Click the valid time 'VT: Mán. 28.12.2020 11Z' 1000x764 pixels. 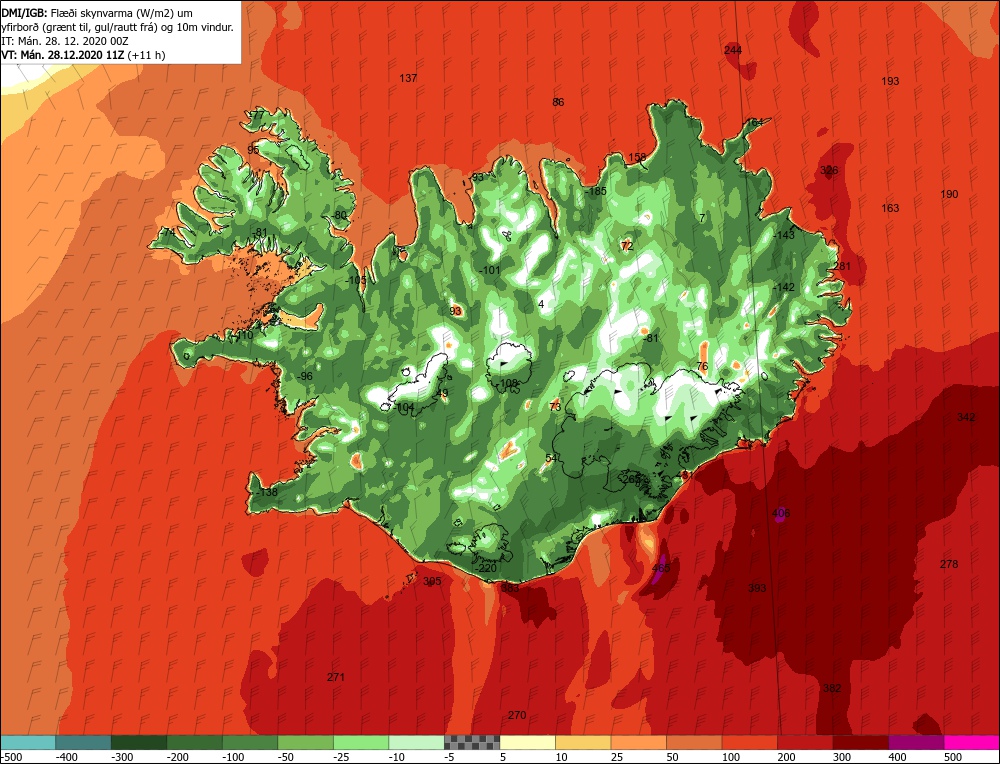(x=62, y=55)
